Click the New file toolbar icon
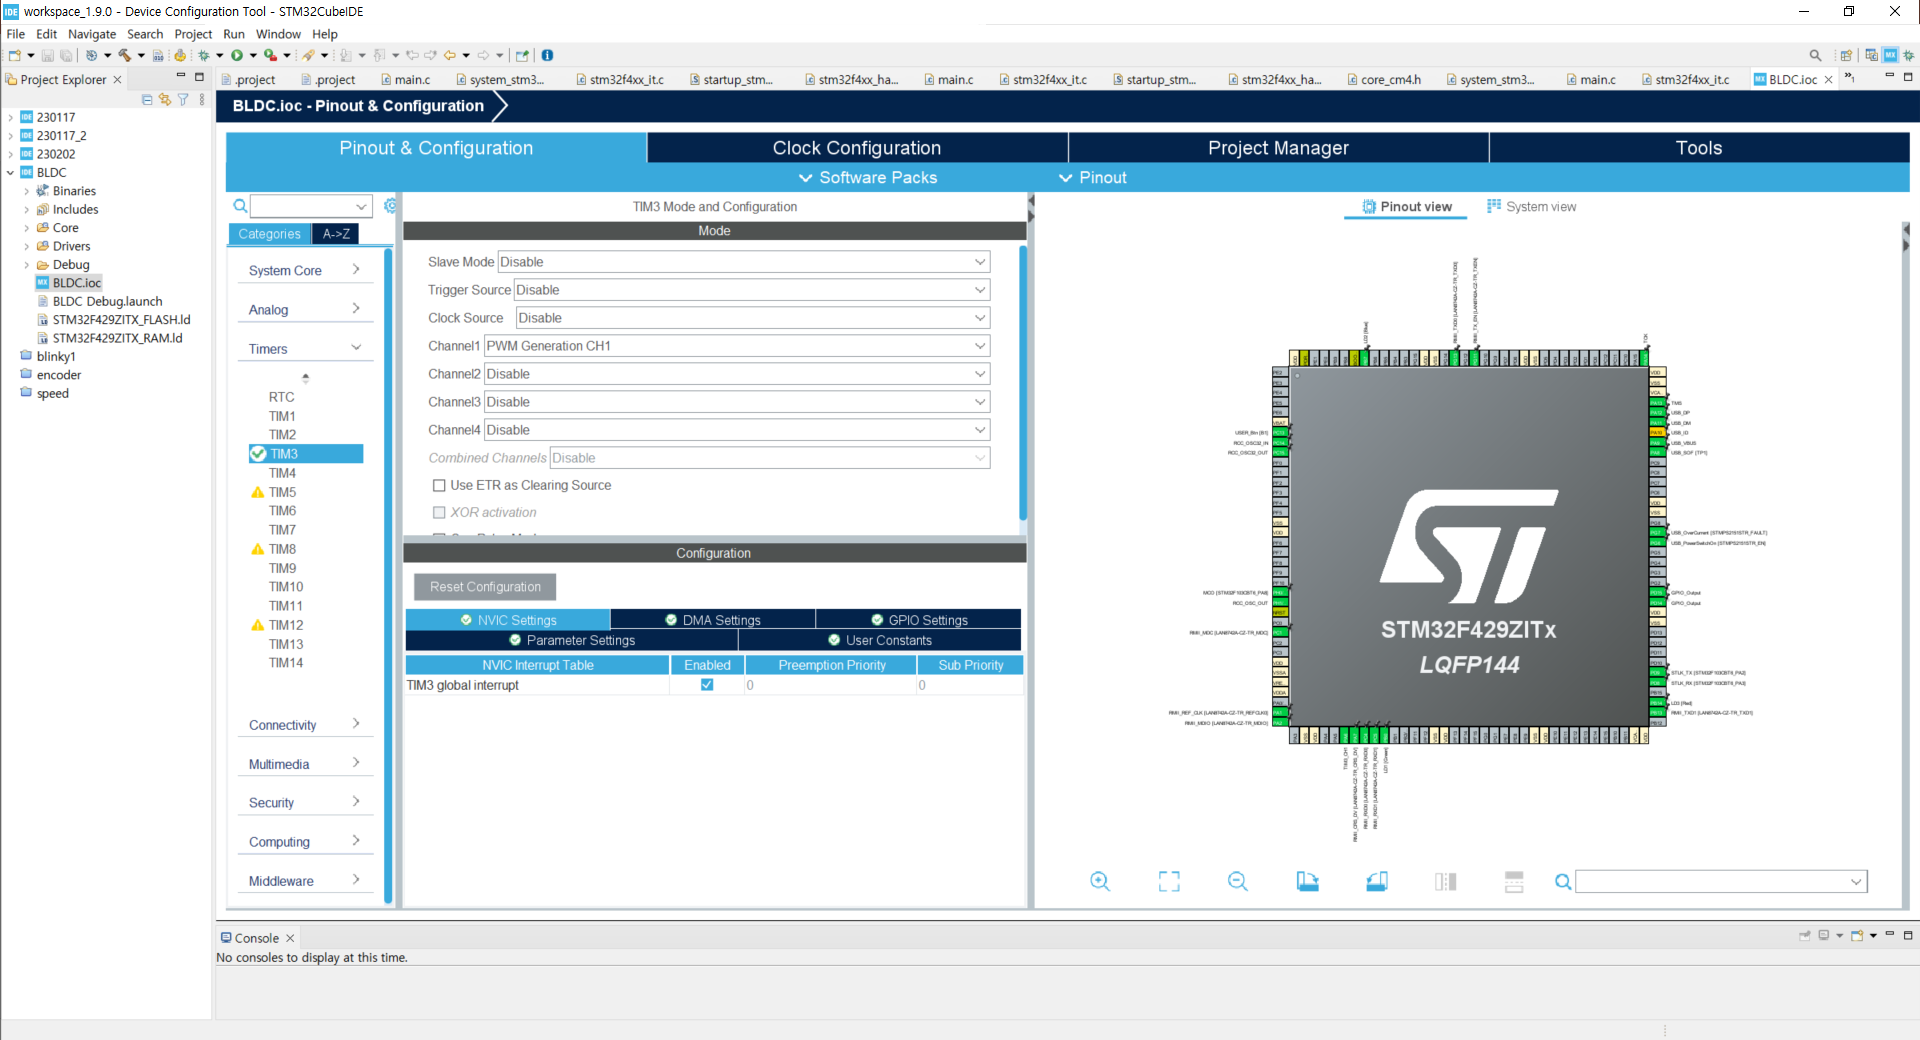 (x=15, y=55)
